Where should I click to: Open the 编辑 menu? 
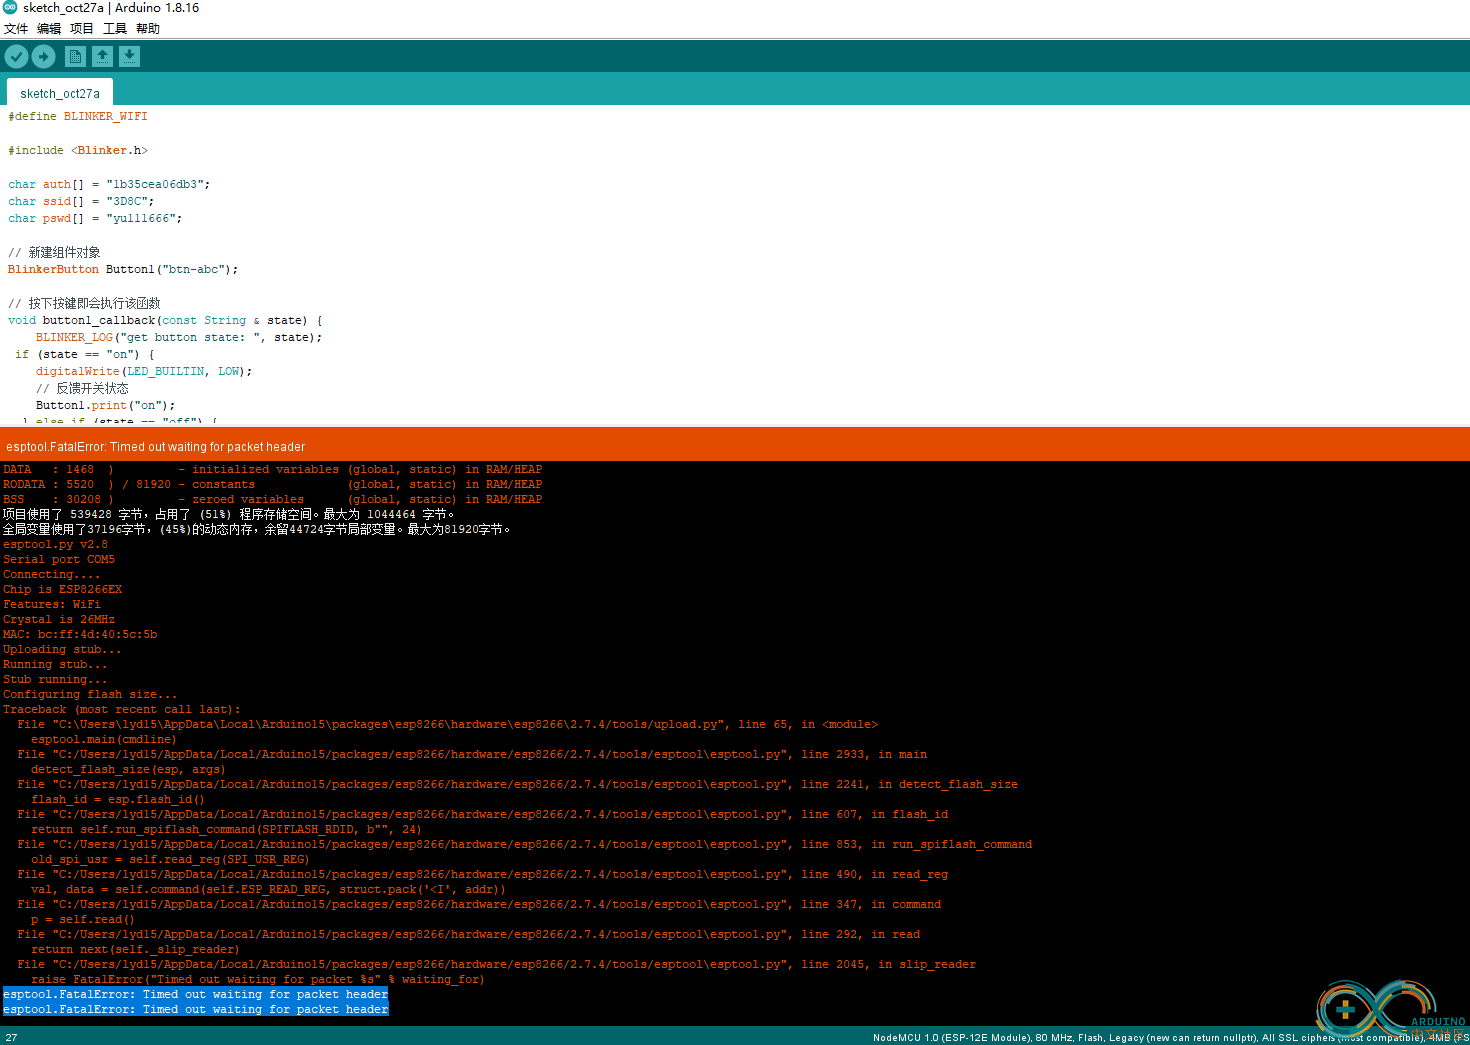point(49,28)
